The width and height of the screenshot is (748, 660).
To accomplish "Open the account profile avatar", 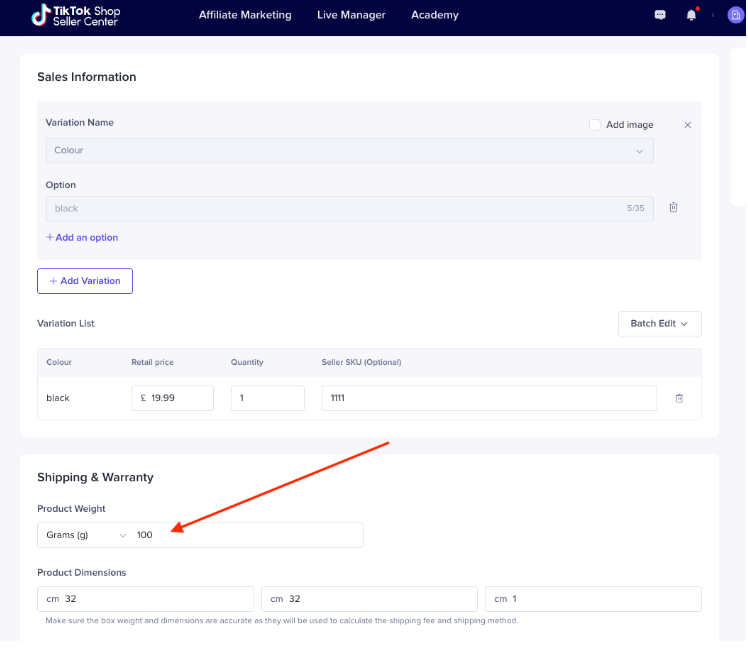I will pyautogui.click(x=735, y=15).
